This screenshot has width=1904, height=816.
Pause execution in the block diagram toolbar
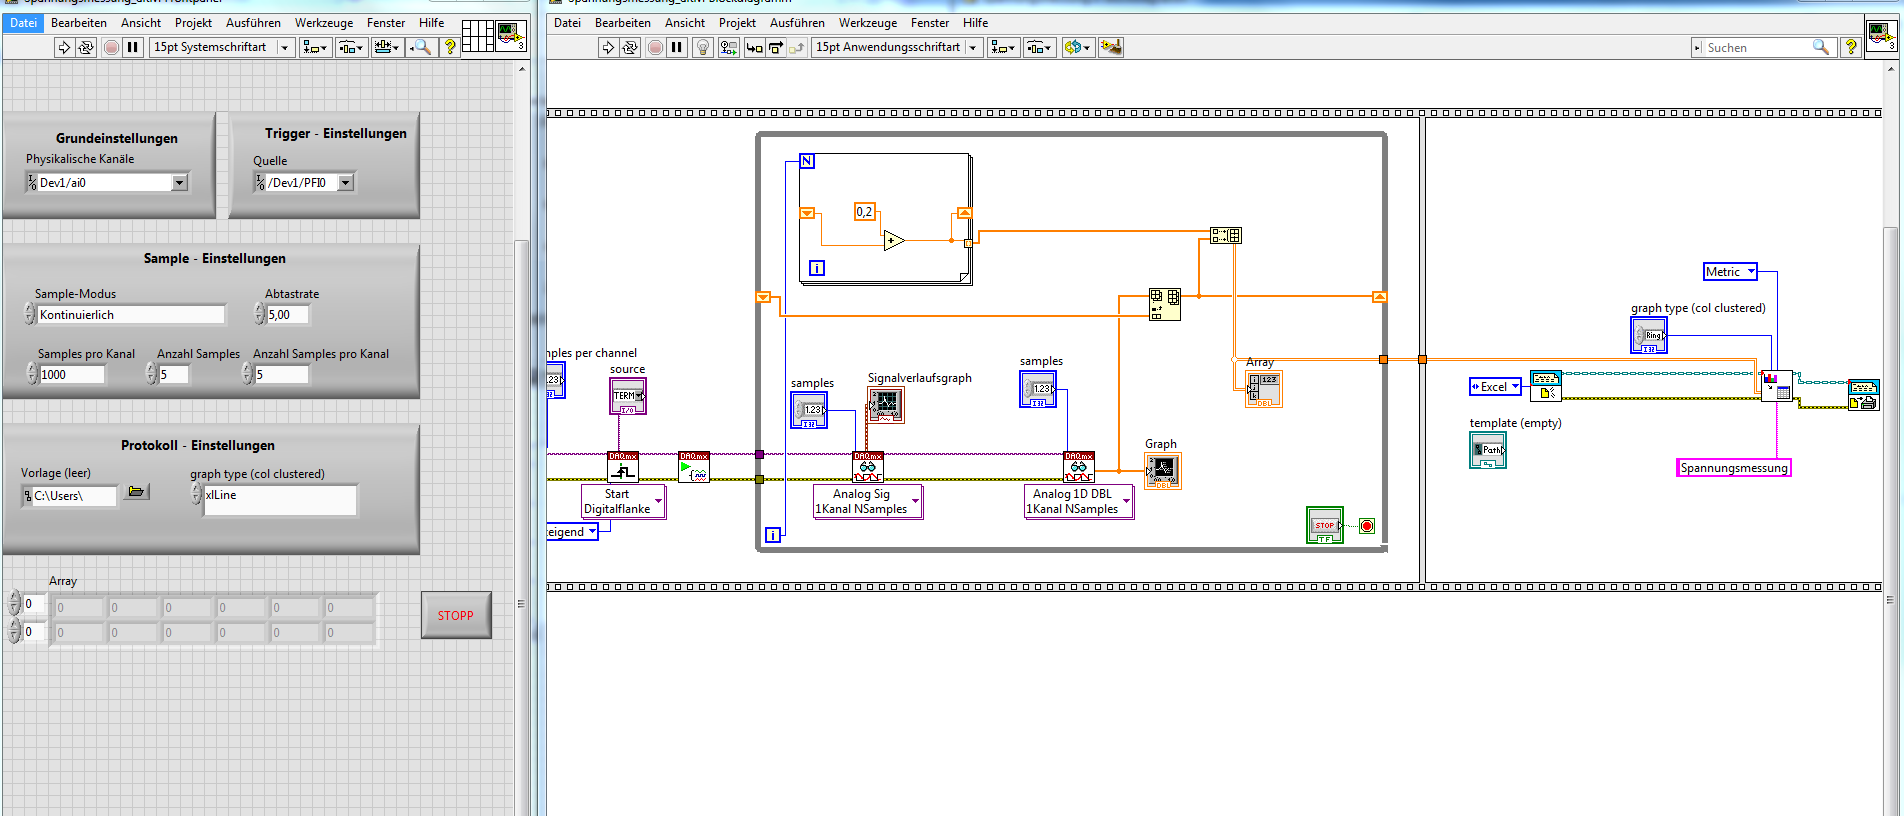pos(677,47)
